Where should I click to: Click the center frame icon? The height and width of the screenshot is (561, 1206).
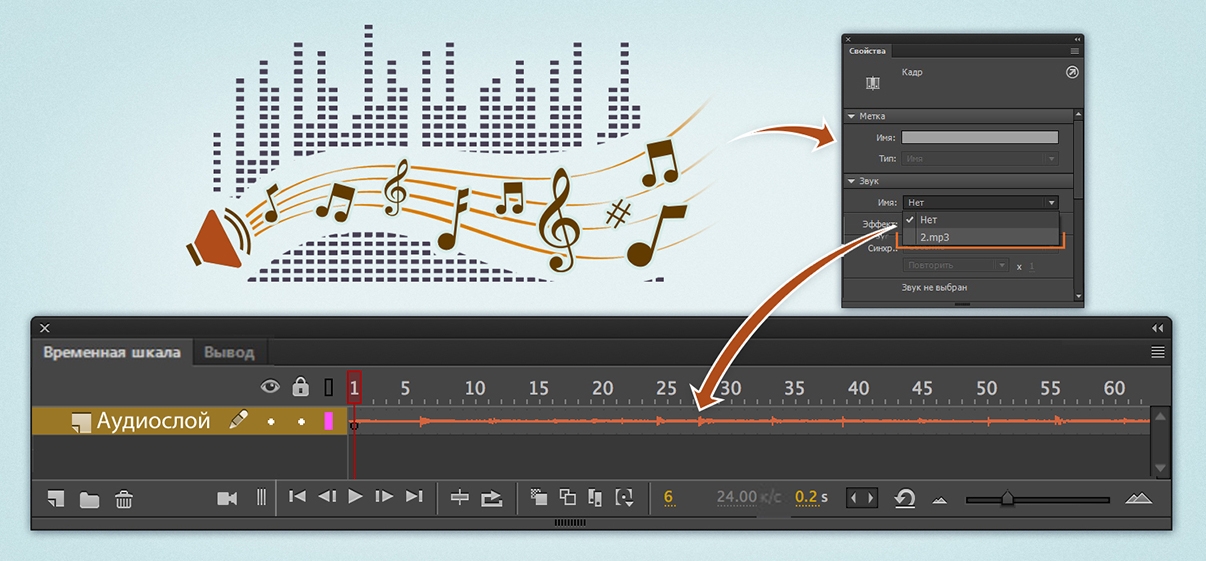460,497
